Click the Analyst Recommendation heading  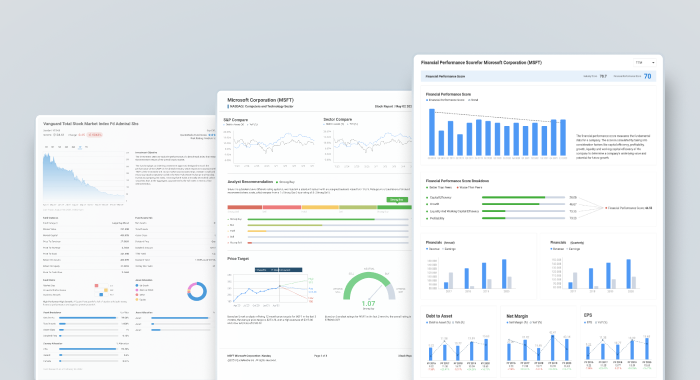click(x=250, y=182)
